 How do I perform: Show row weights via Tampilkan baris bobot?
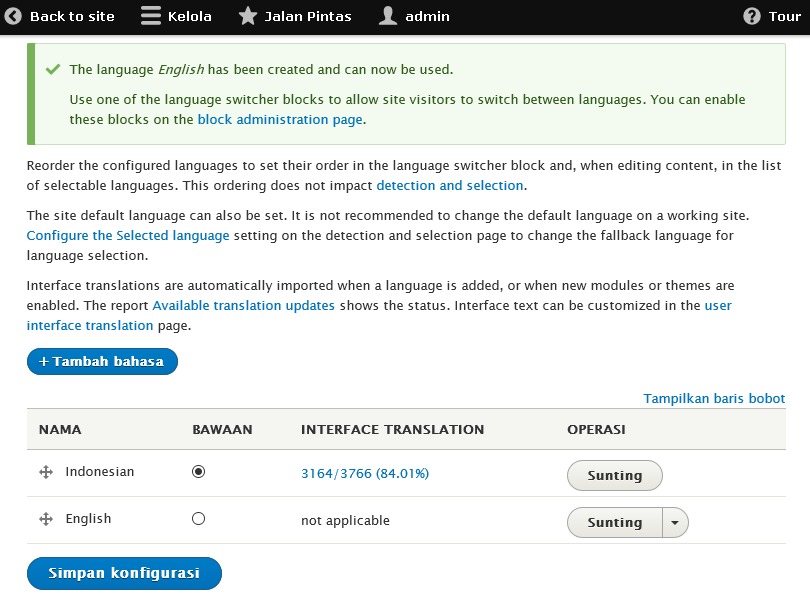714,398
